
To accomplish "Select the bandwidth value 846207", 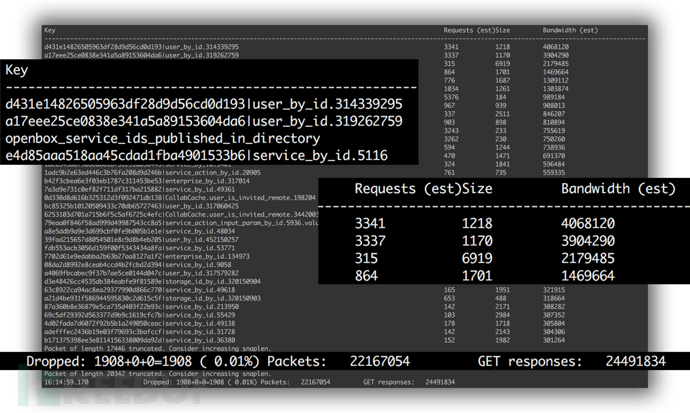I will pyautogui.click(x=554, y=113).
